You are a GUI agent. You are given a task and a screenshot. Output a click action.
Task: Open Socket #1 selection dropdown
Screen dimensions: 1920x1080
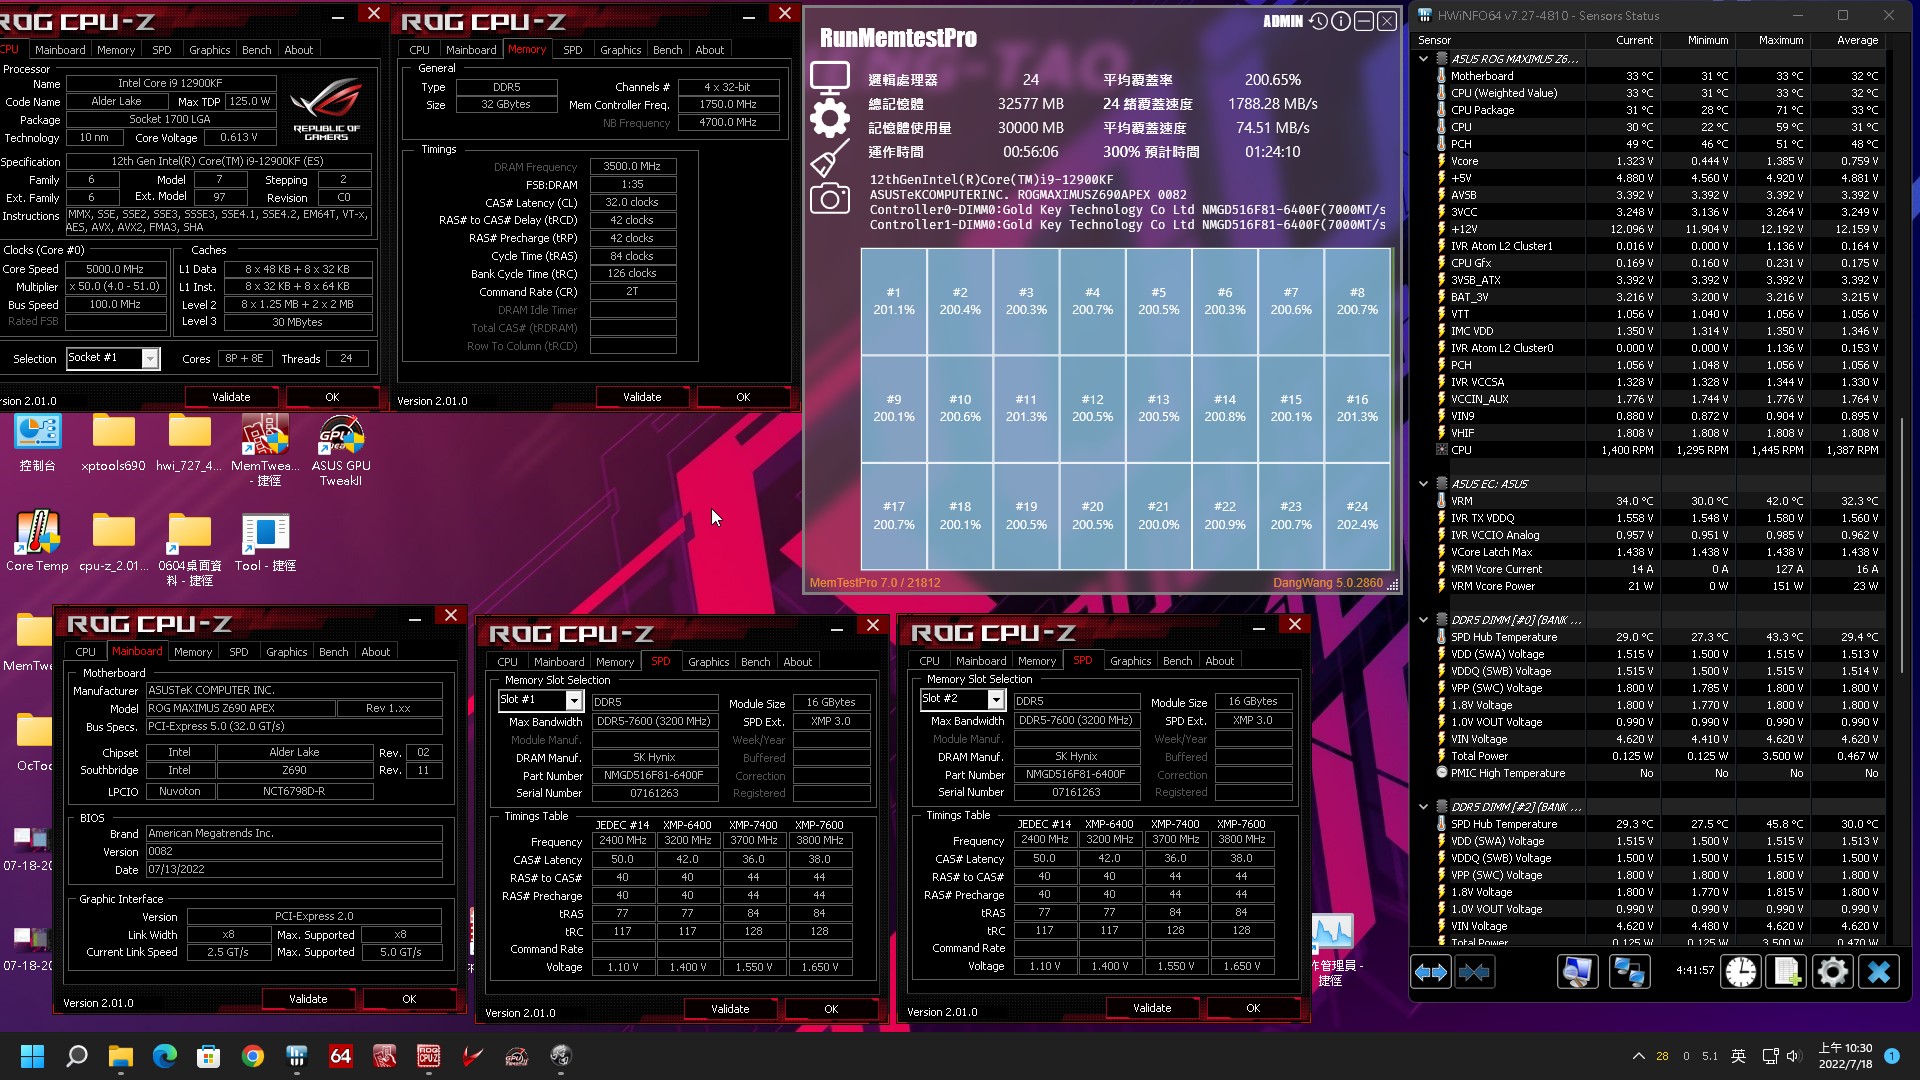click(x=150, y=358)
